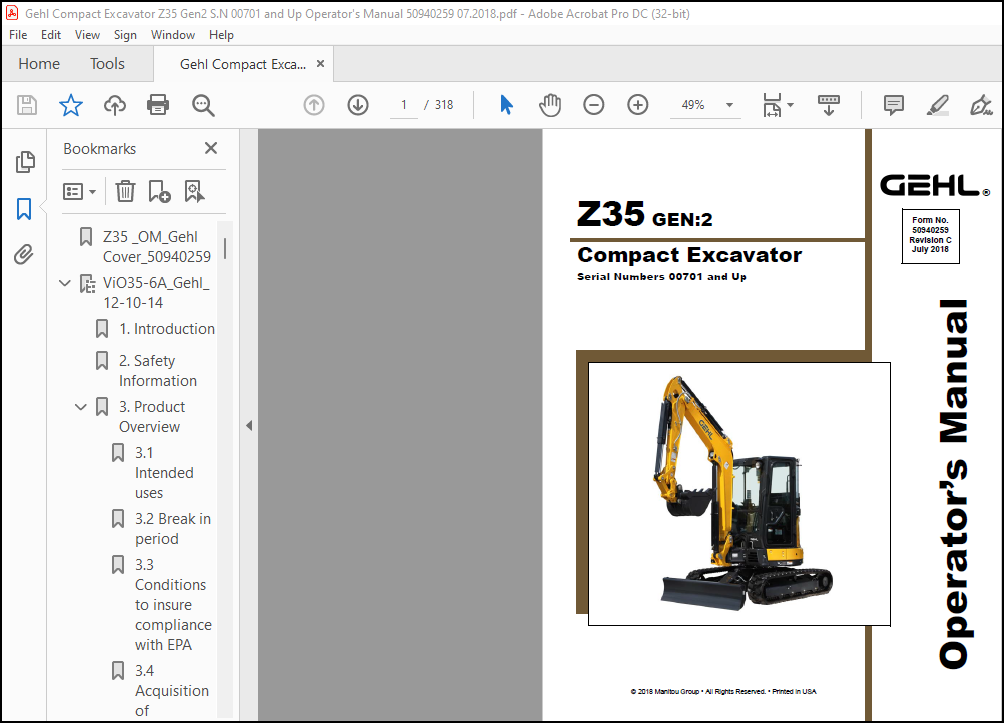The height and width of the screenshot is (723, 1004).
Task: Open bookmark Z35_OM_Gehl Cover_50940259
Action: tap(157, 247)
